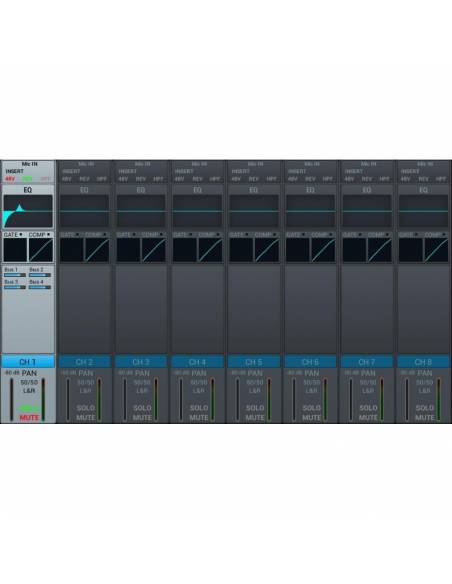Enable HPF on CH 4
Viewport: 452px width, 584px height.
coord(214,179)
